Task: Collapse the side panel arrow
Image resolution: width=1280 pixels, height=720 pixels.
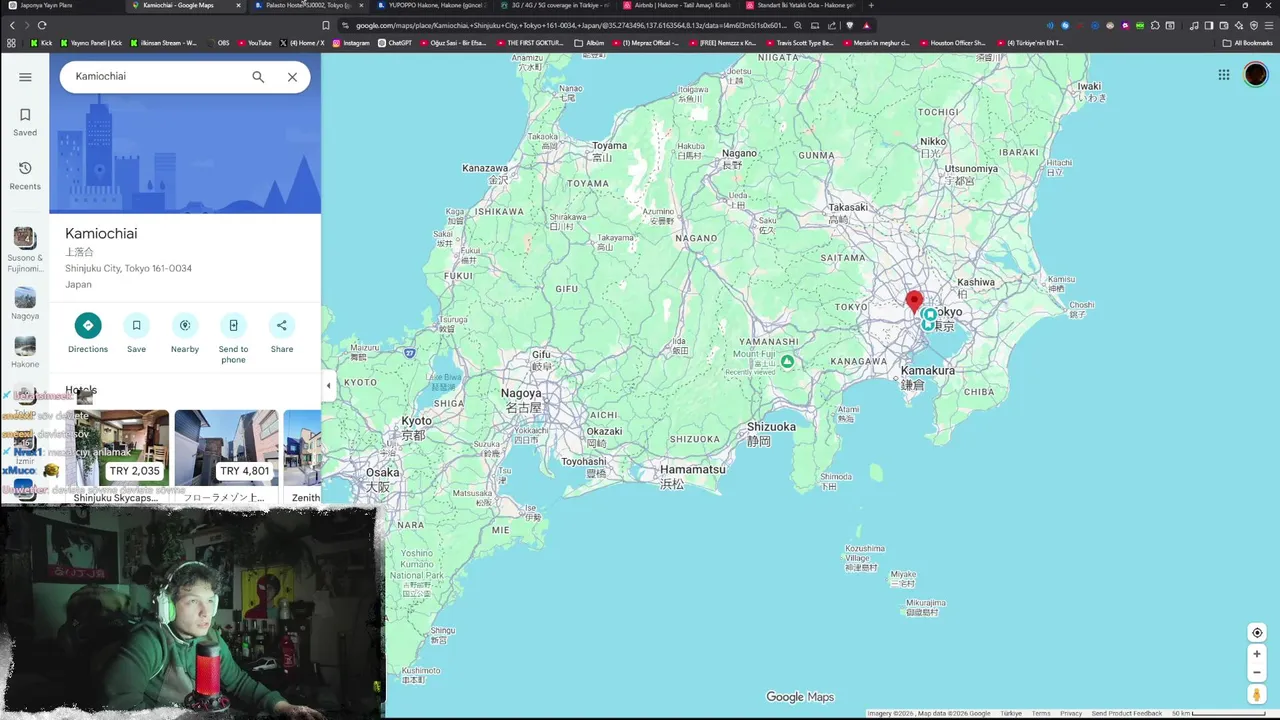Action: (328, 385)
